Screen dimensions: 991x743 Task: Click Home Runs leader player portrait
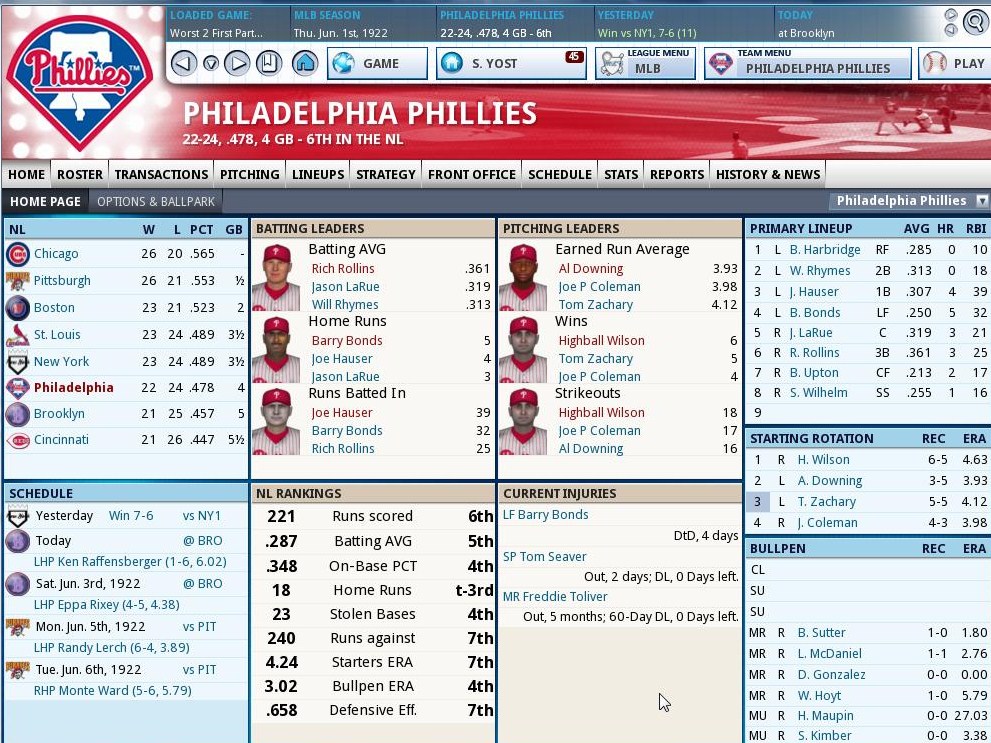276,349
